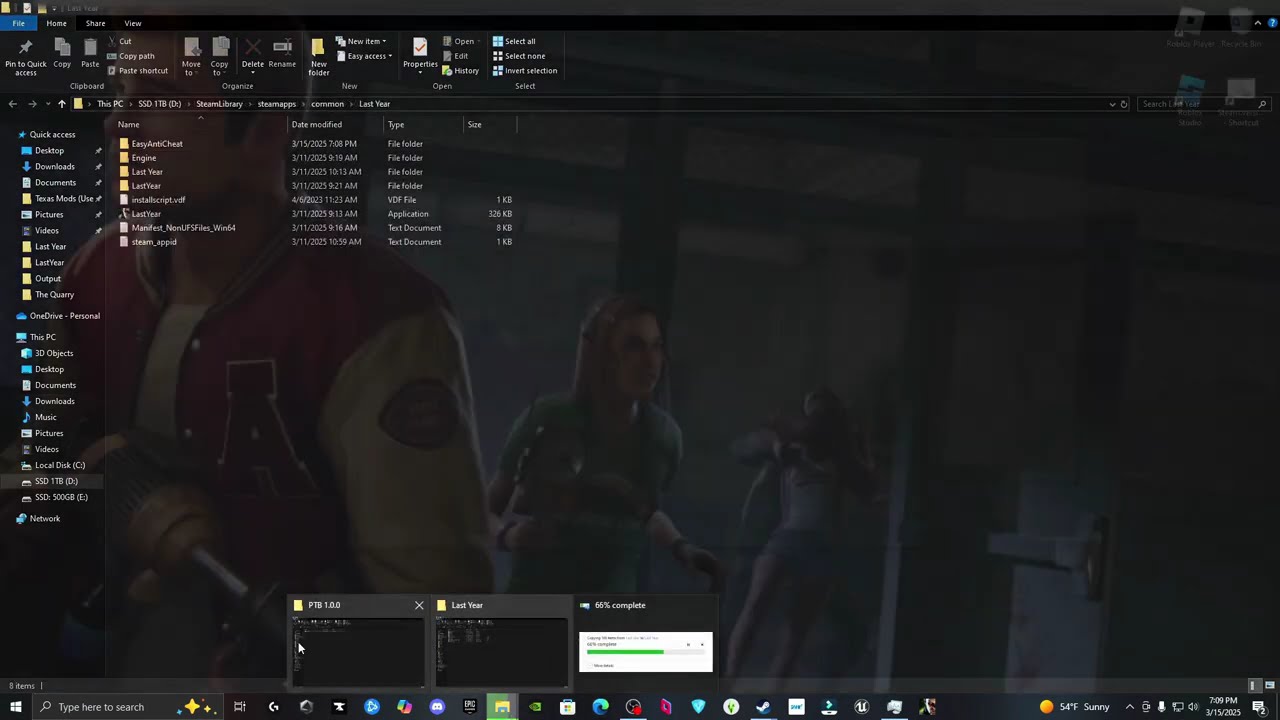Go up one folder level arrow
This screenshot has width=1280, height=720.
pyautogui.click(x=61, y=104)
